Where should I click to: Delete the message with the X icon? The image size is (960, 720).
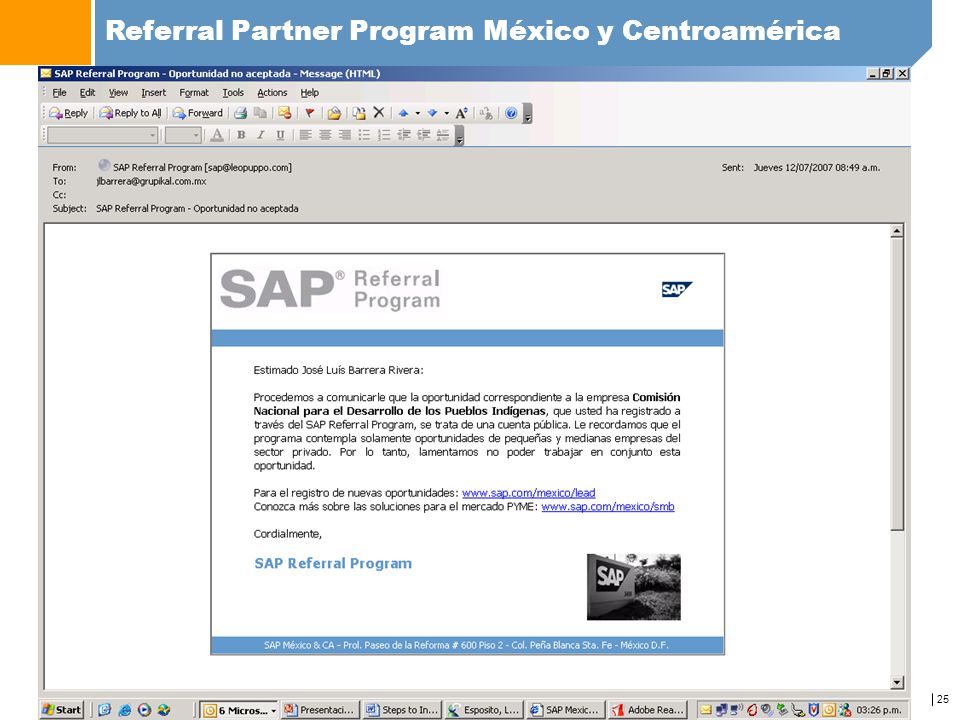[379, 113]
